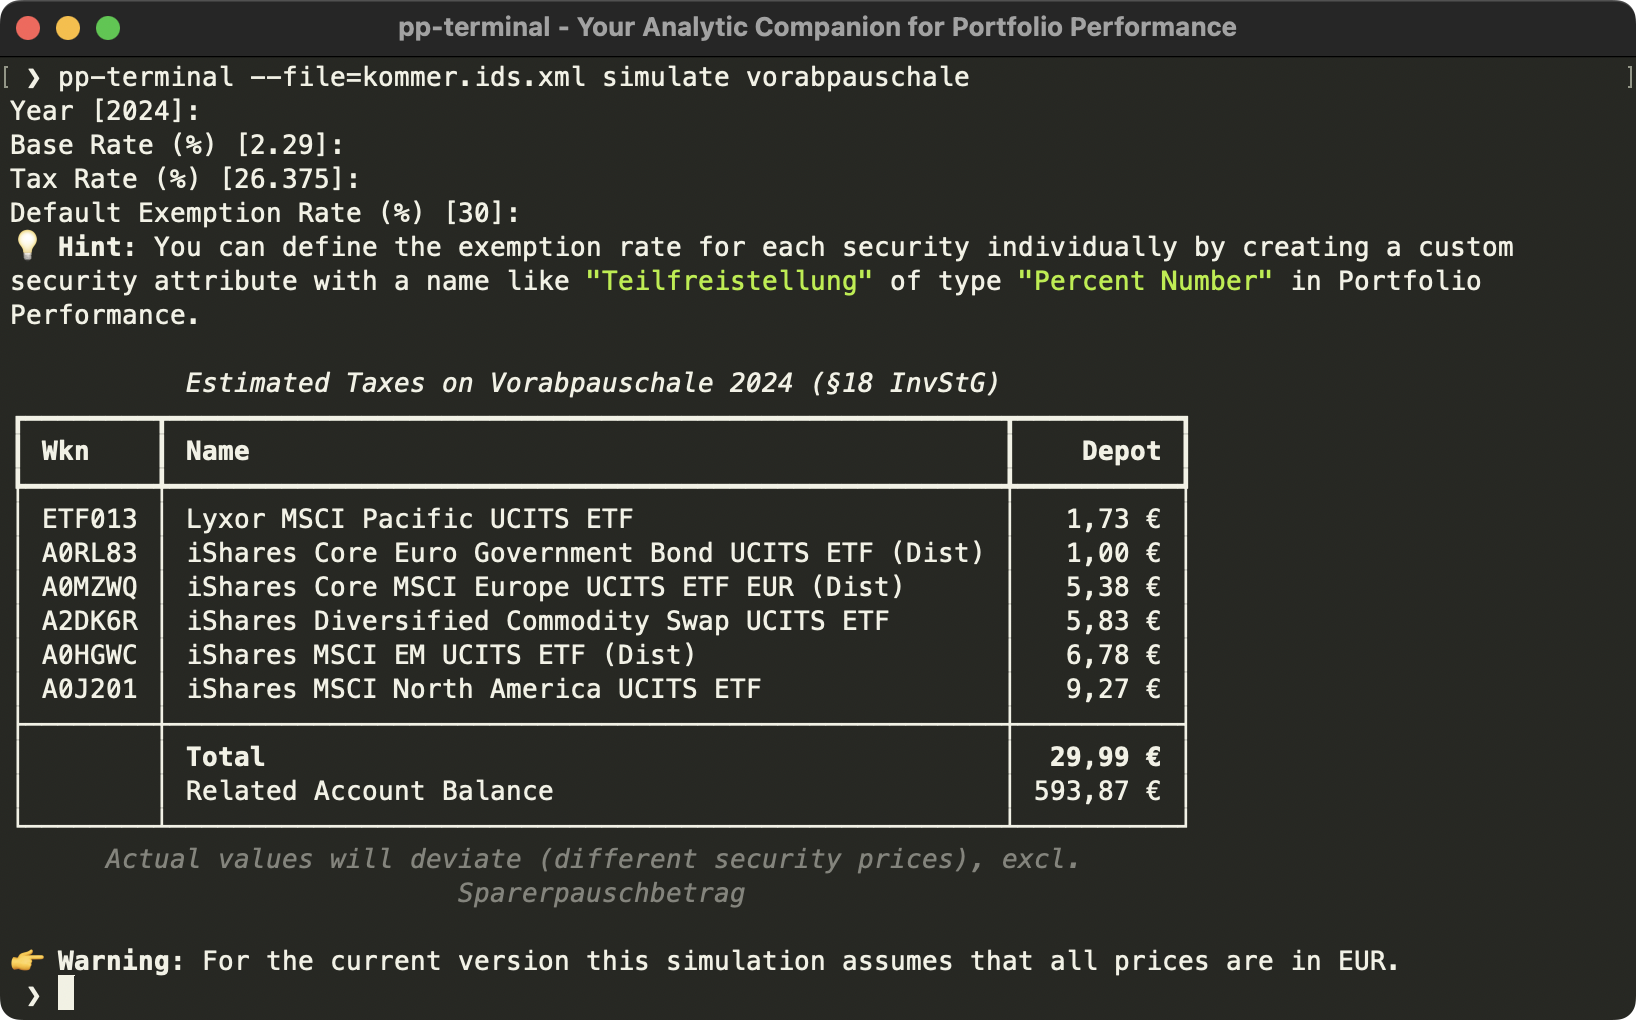Click the 593,87 € balance value
Image resolution: width=1636 pixels, height=1020 pixels.
click(1098, 791)
